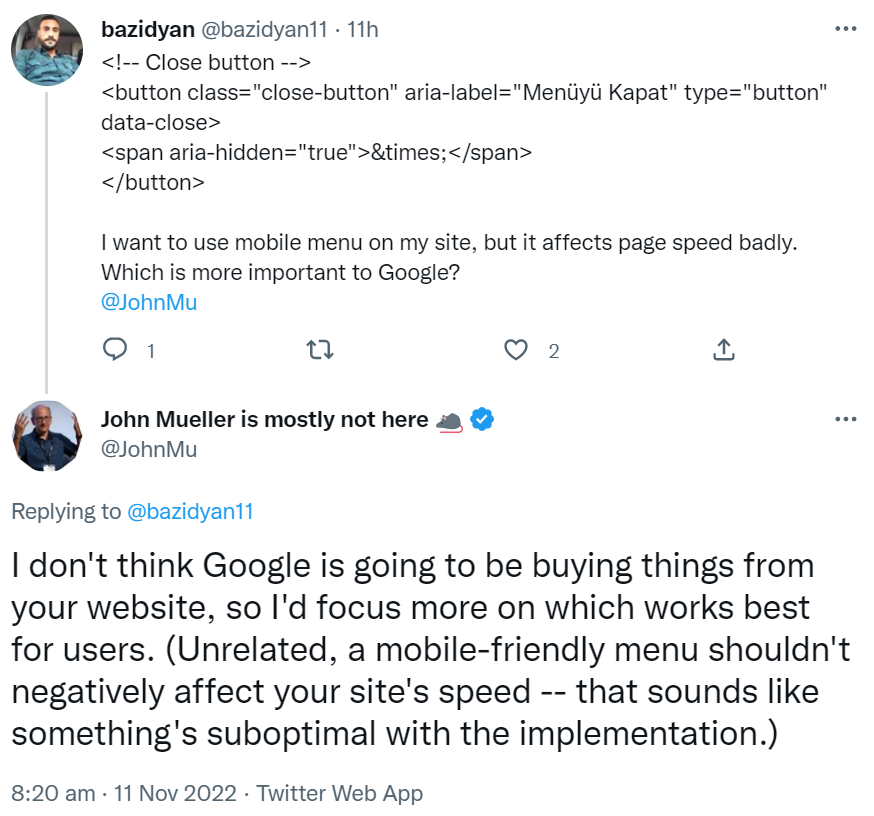Open the more options menu on John Mueller's reply
The height and width of the screenshot is (816, 874).
[846, 419]
